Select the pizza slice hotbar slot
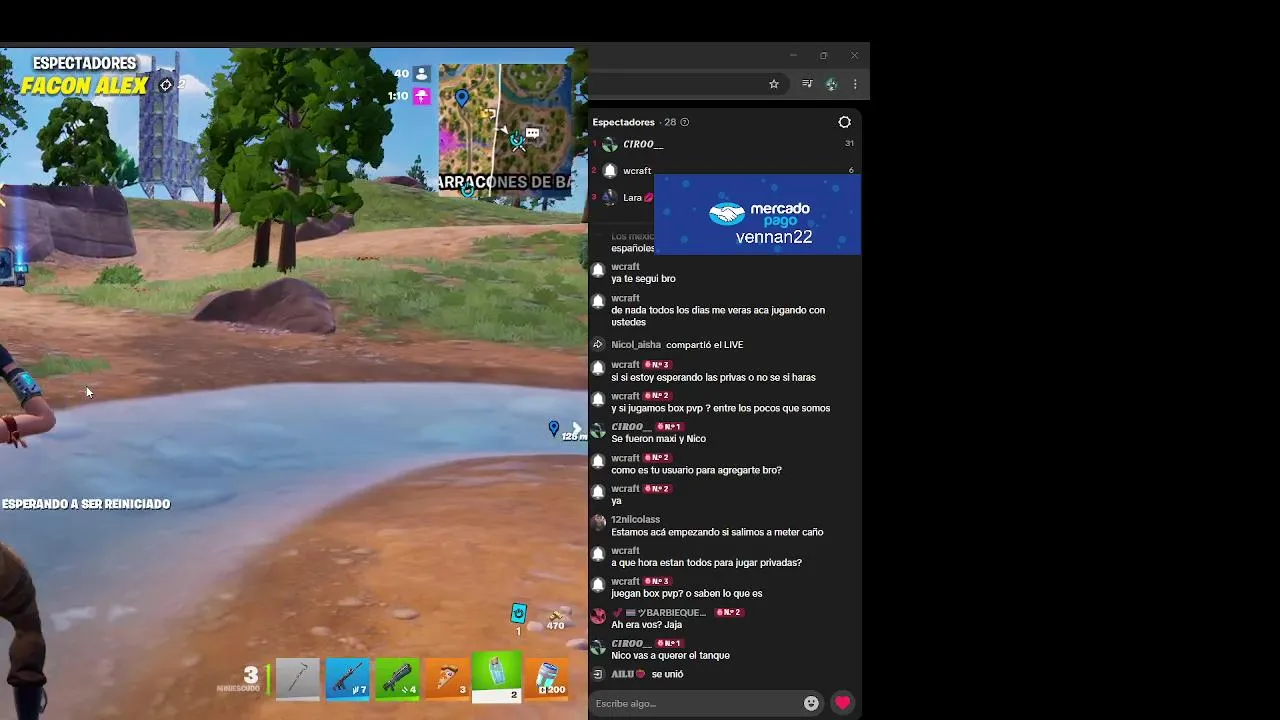This screenshot has height=720, width=1280. point(447,679)
